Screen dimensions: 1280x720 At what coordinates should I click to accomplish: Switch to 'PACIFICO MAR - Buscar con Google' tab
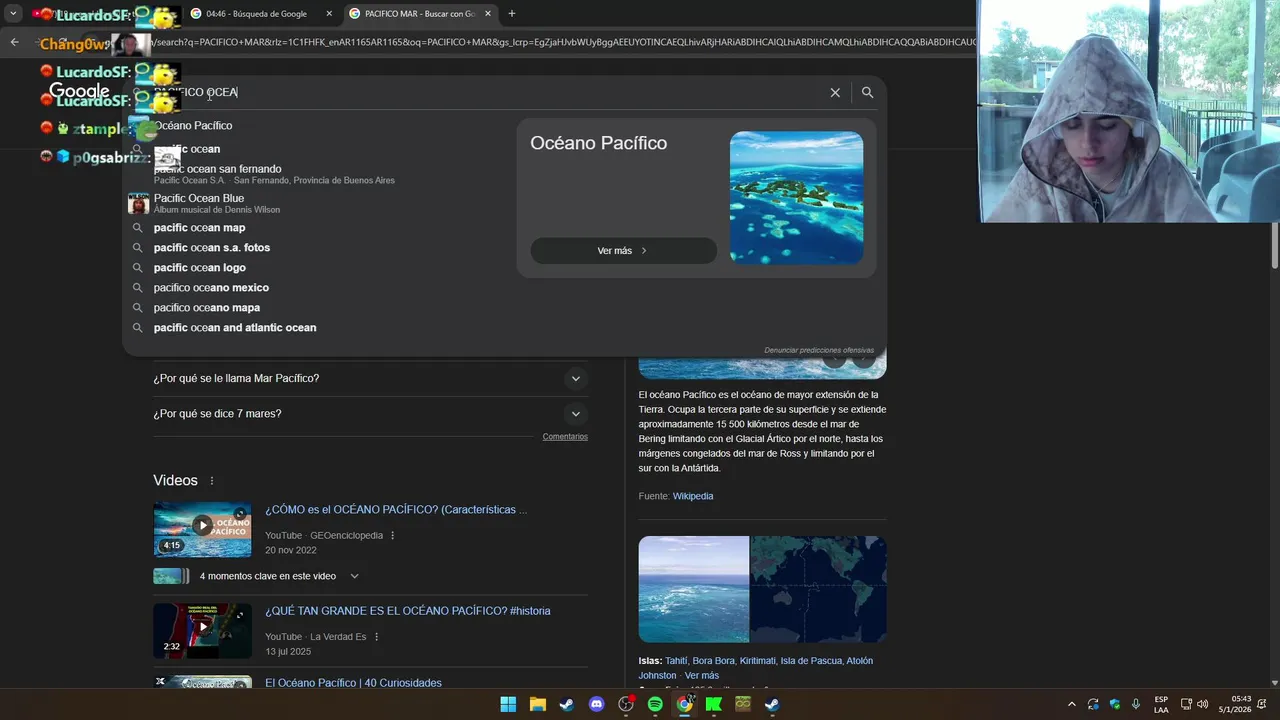[421, 14]
